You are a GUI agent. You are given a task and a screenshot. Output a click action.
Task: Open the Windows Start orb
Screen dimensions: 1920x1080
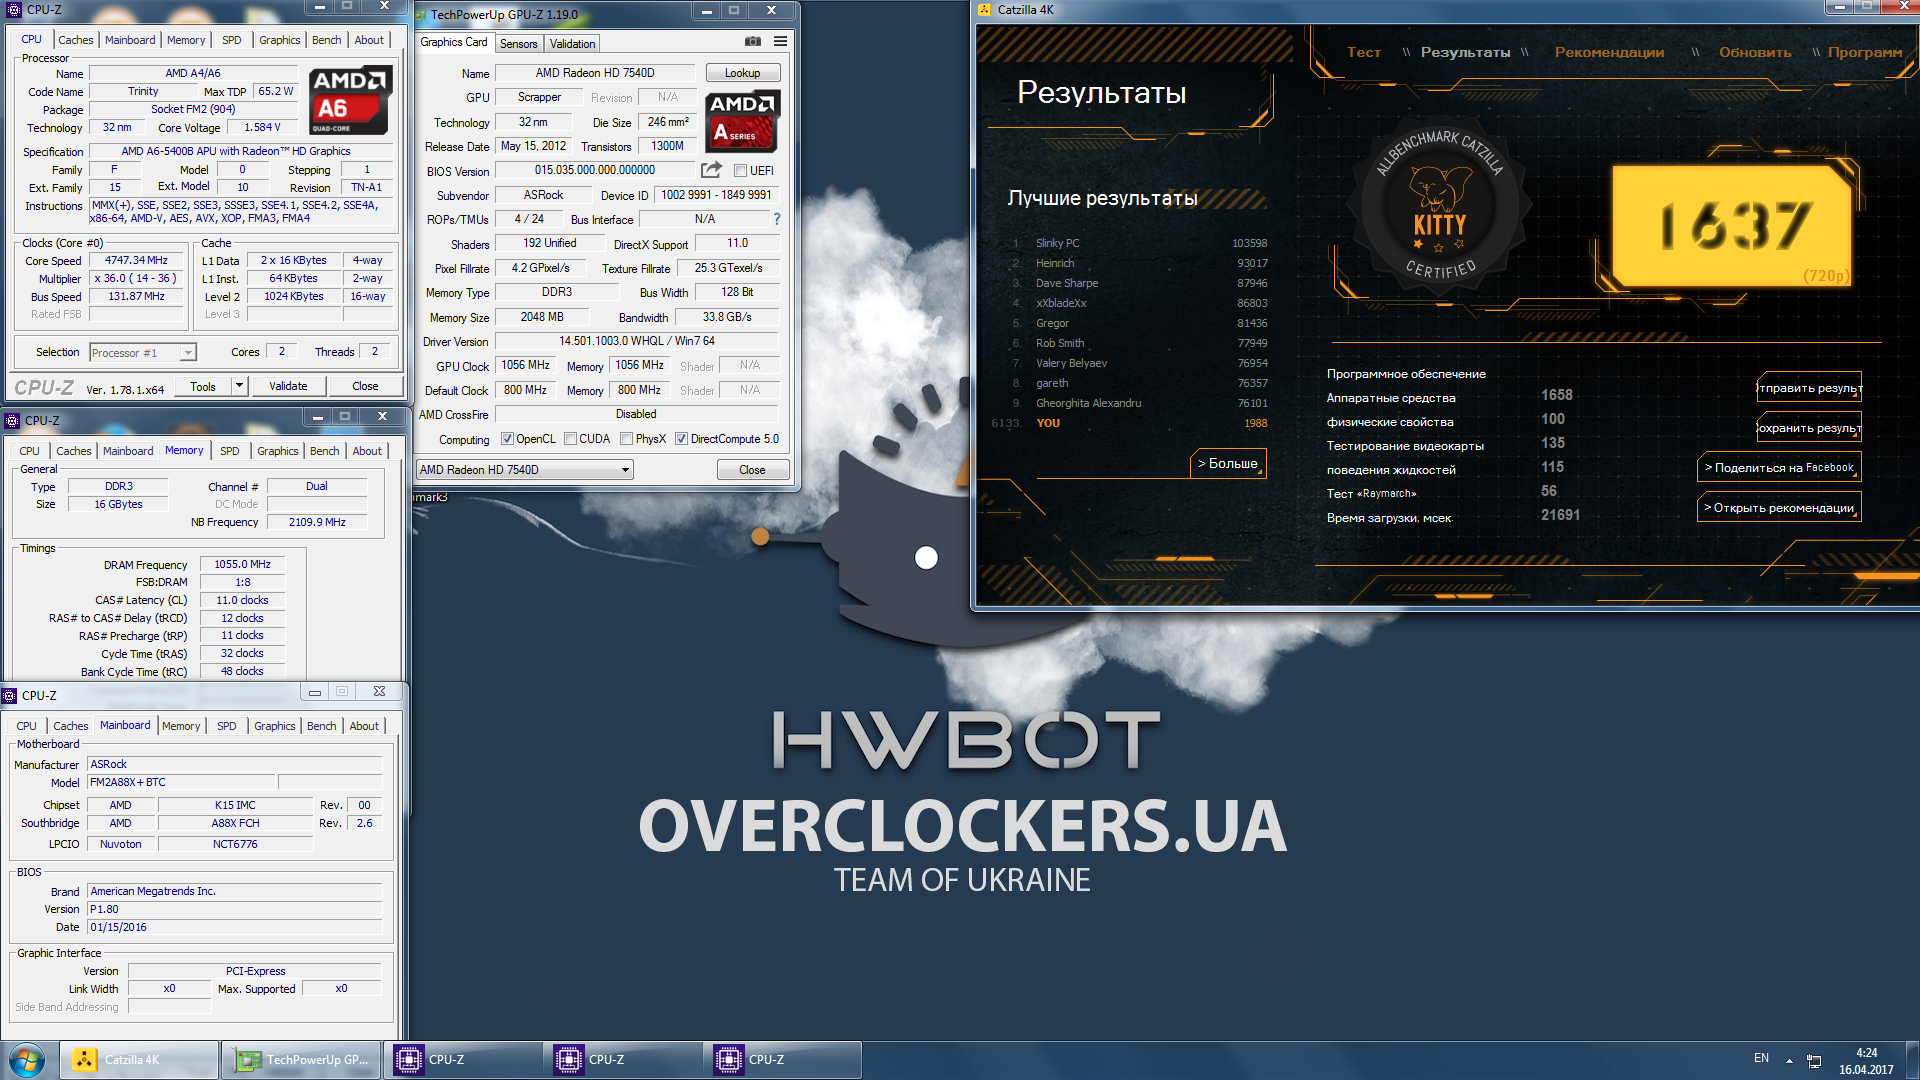[x=27, y=1060]
